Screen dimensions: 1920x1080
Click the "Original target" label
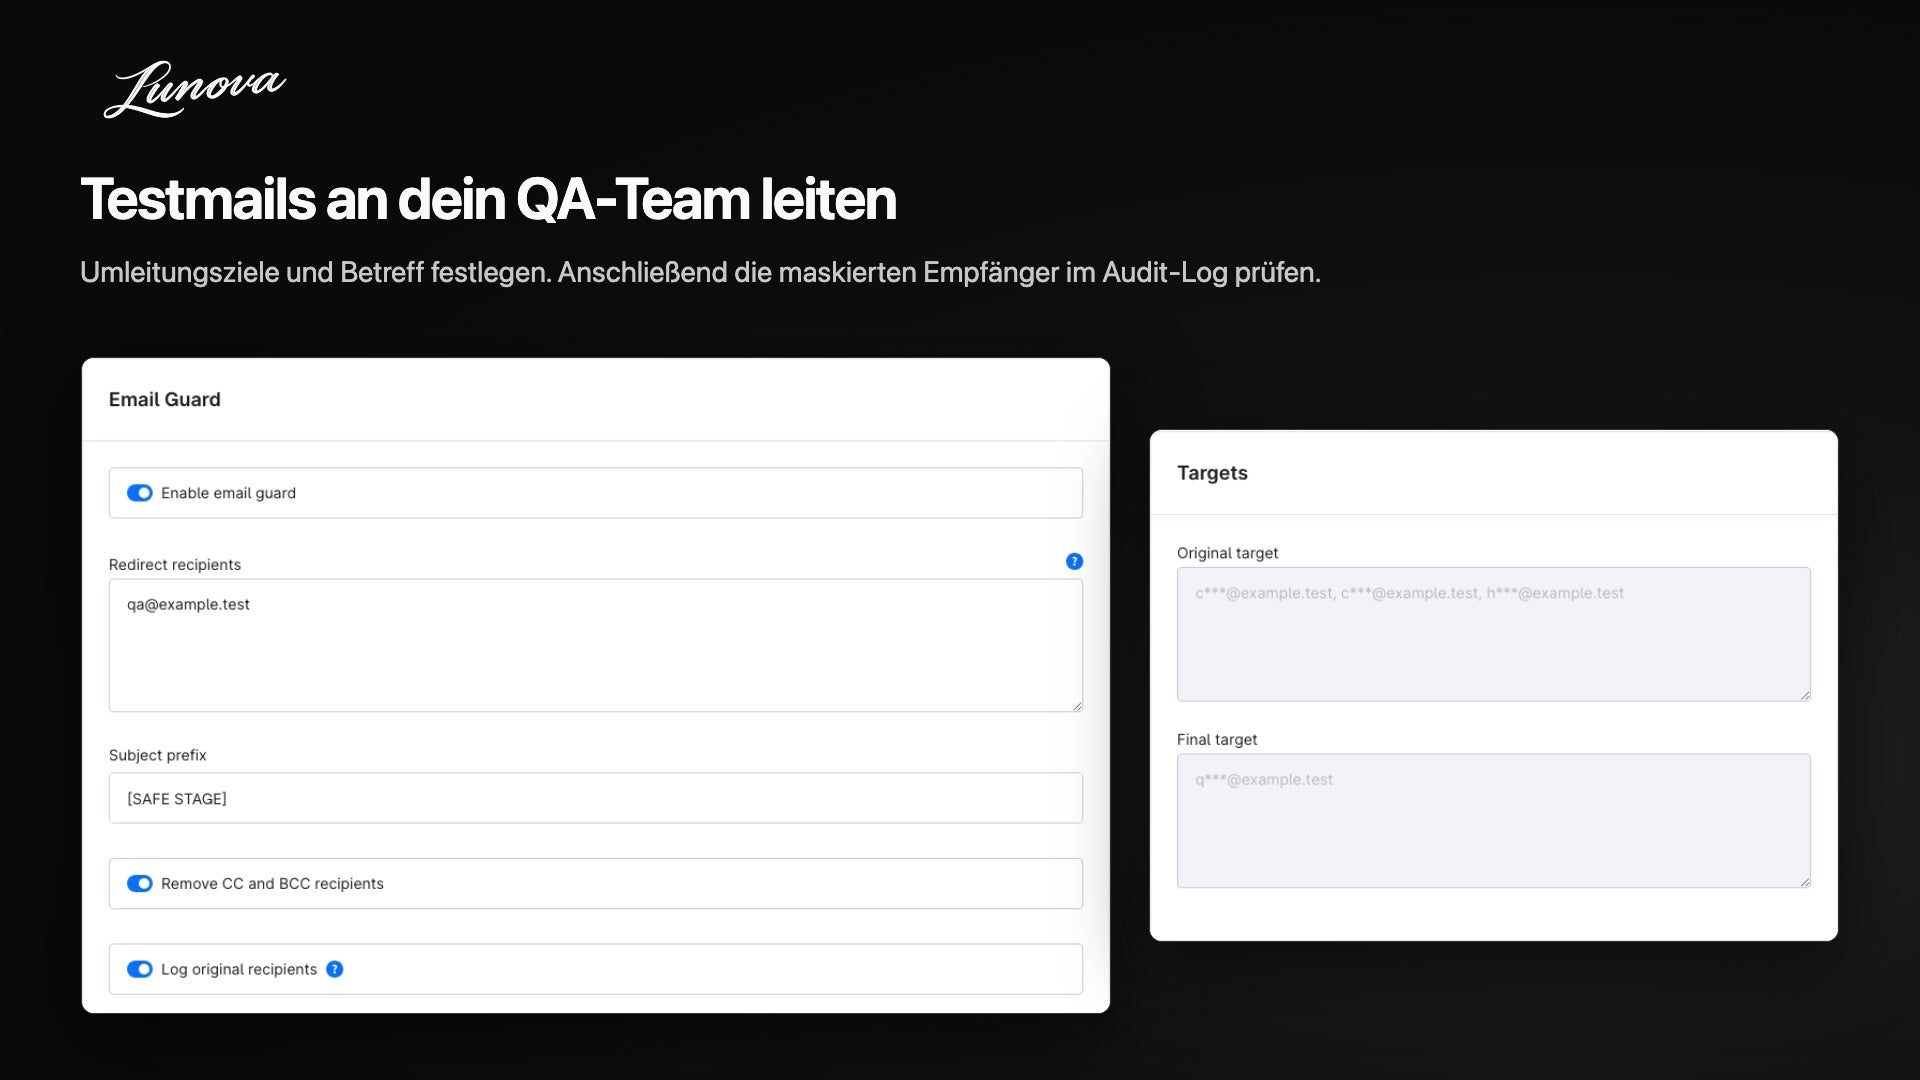click(x=1227, y=553)
